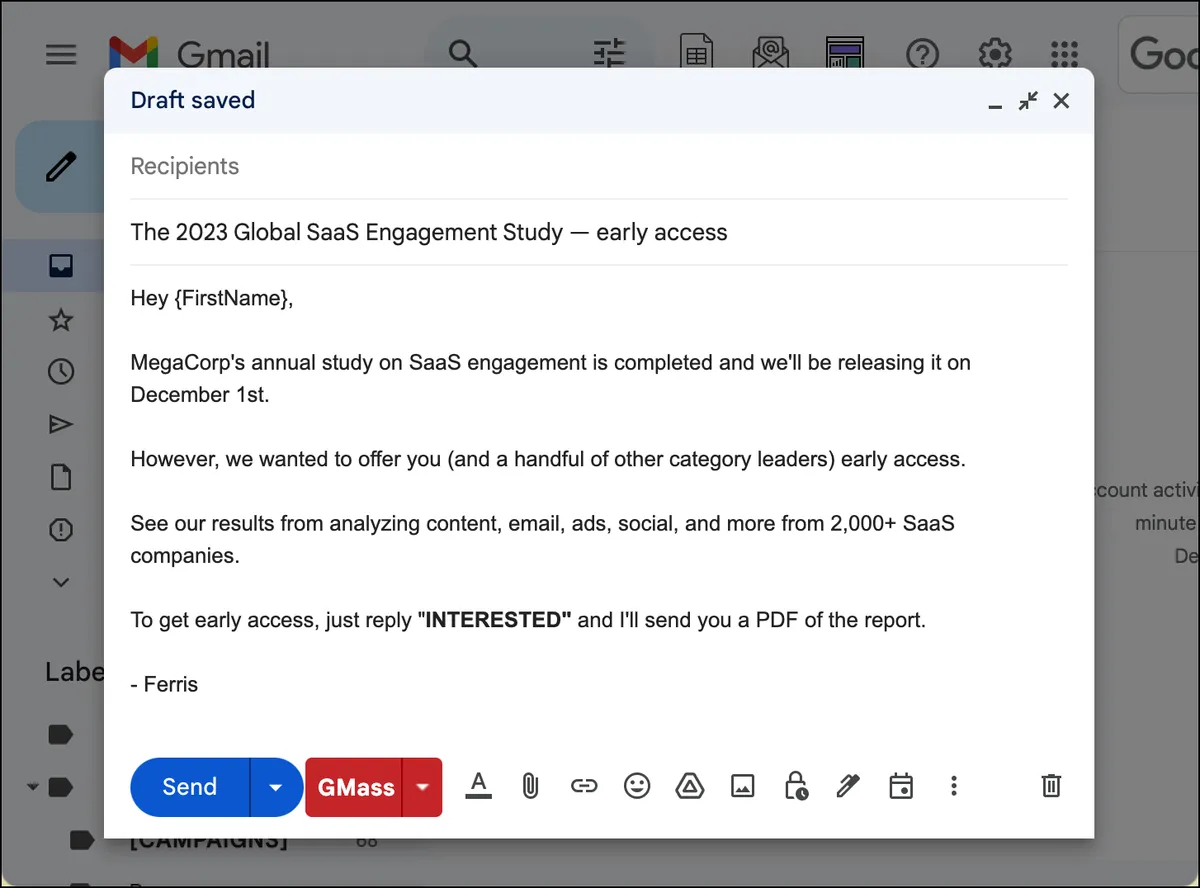Image resolution: width=1200 pixels, height=888 pixels.
Task: Open the GMass dashboard icon in the header
Action: coord(845,53)
